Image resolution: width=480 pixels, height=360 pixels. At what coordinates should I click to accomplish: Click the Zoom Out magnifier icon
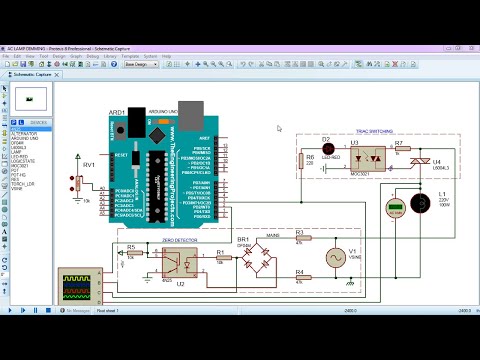[x=213, y=64]
